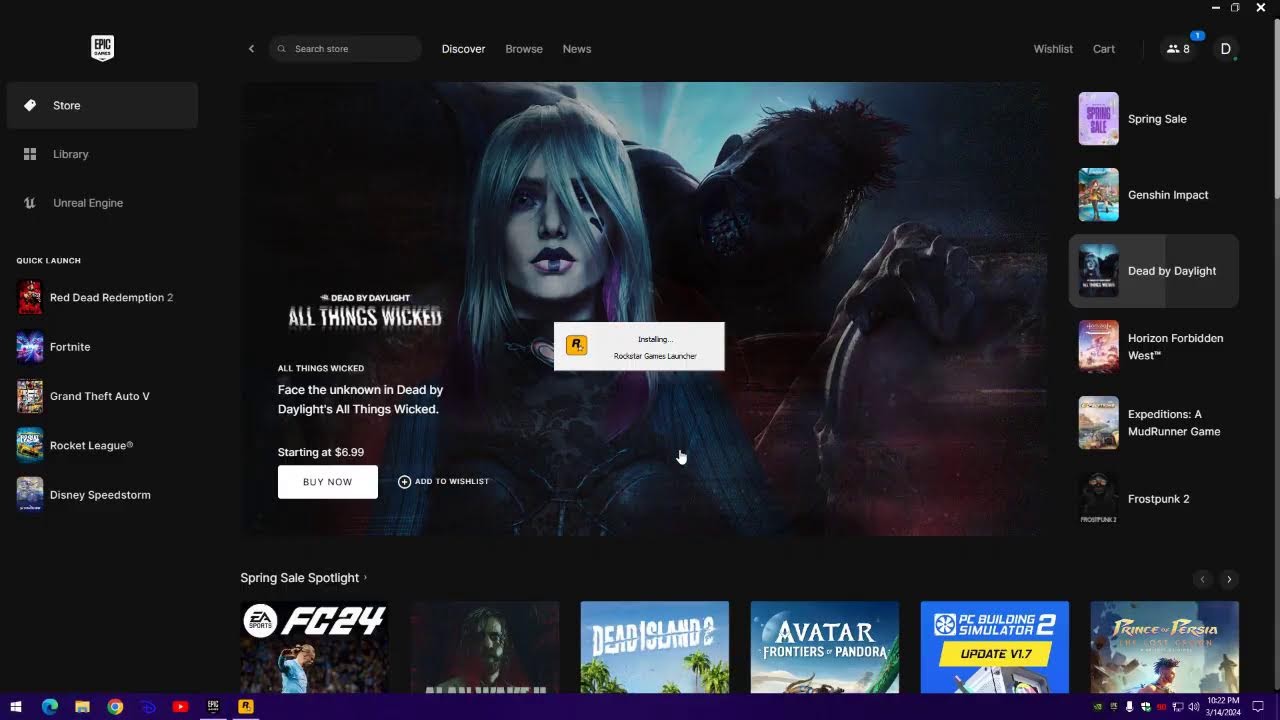1280x720 pixels.
Task: Show previous Spring Sale Spotlight games
Action: (x=1203, y=579)
